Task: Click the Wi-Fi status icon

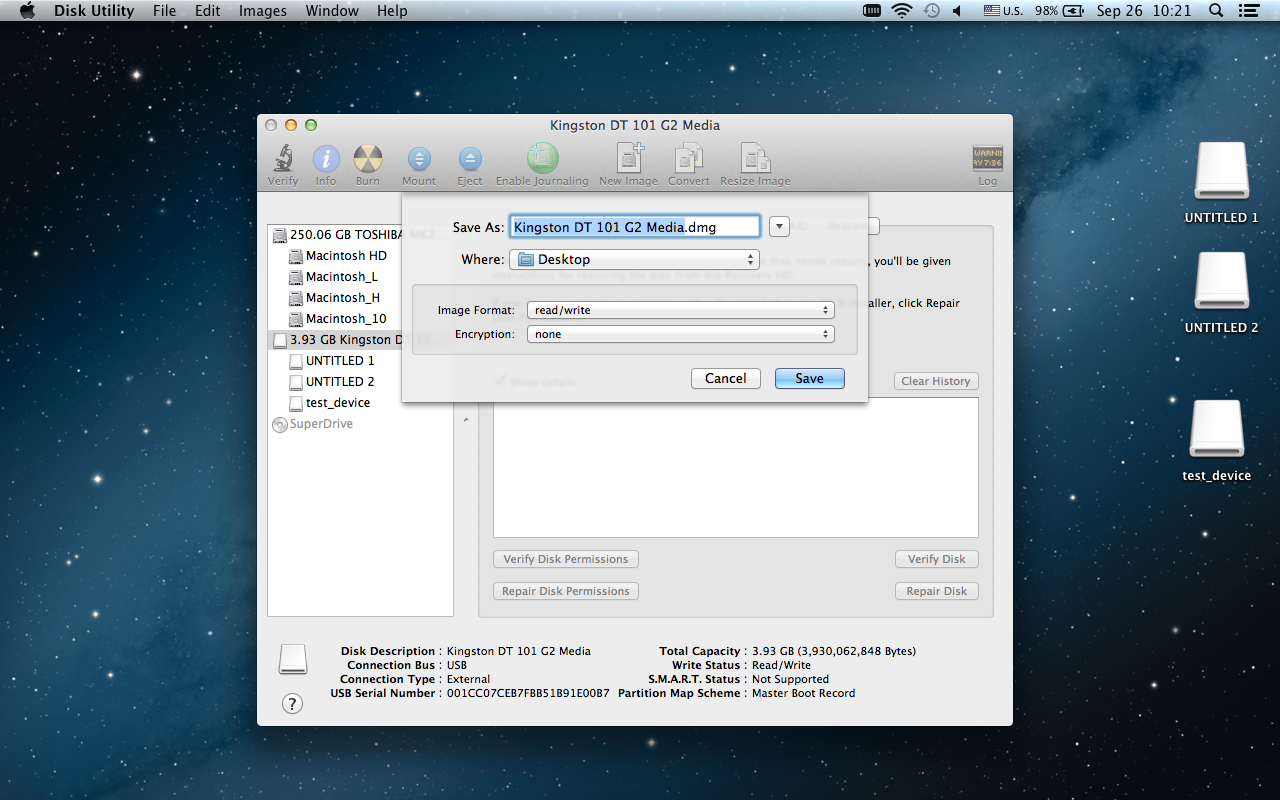Action: click(902, 11)
